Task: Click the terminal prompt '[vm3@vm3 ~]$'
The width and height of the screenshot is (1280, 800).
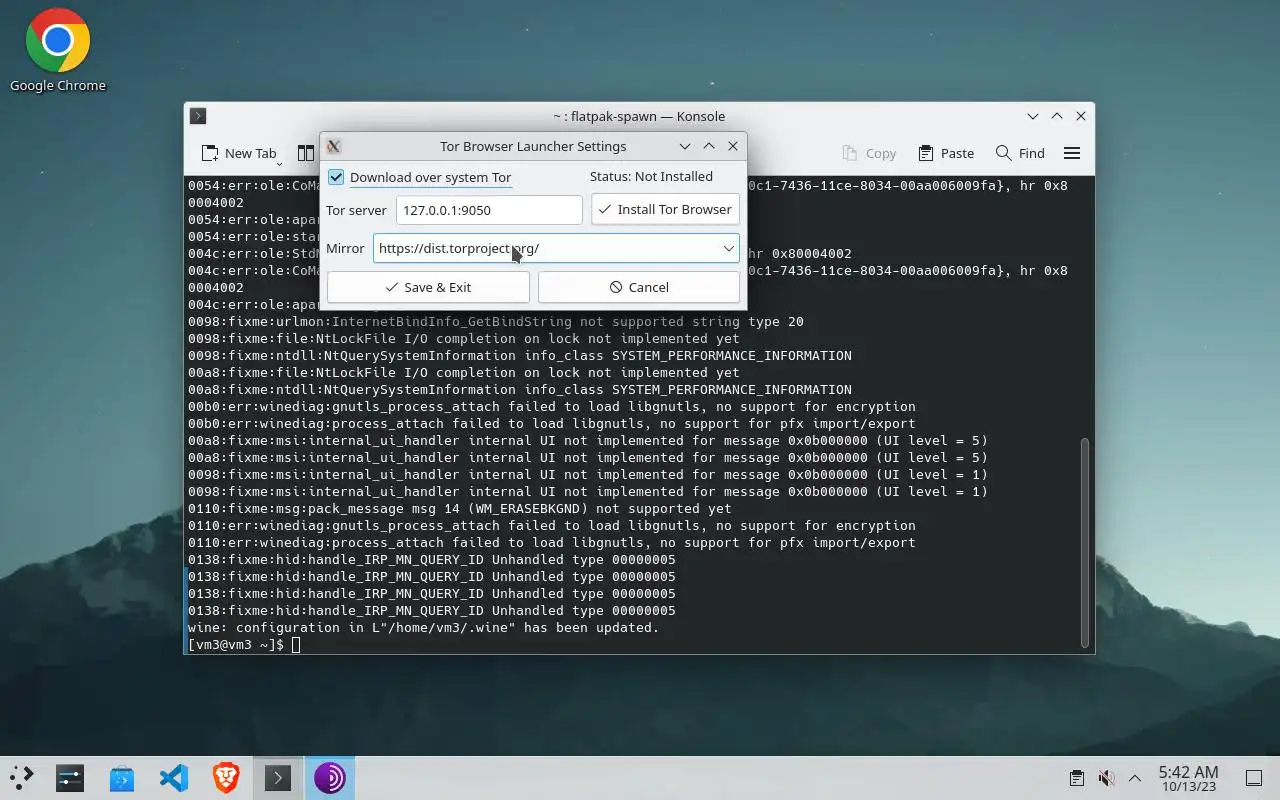Action: [x=236, y=645]
